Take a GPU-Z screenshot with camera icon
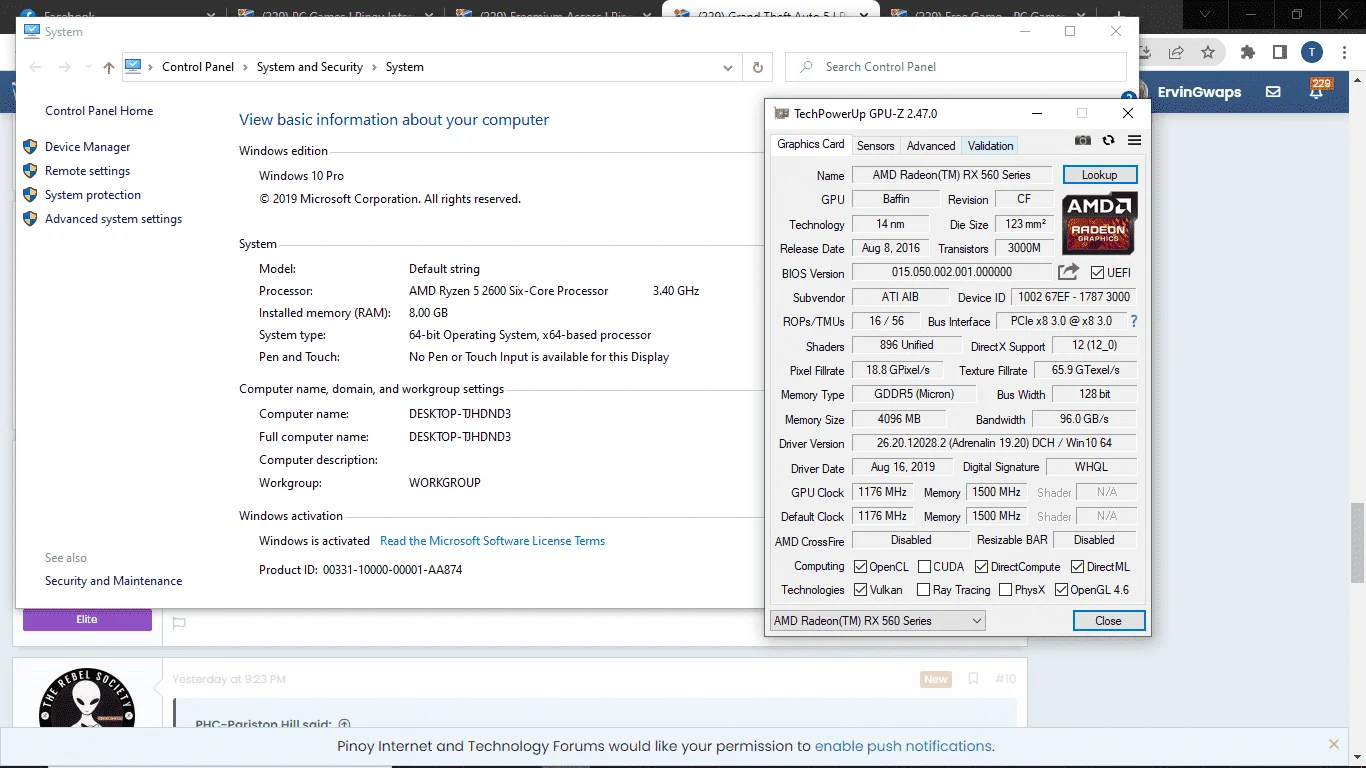 coord(1083,141)
